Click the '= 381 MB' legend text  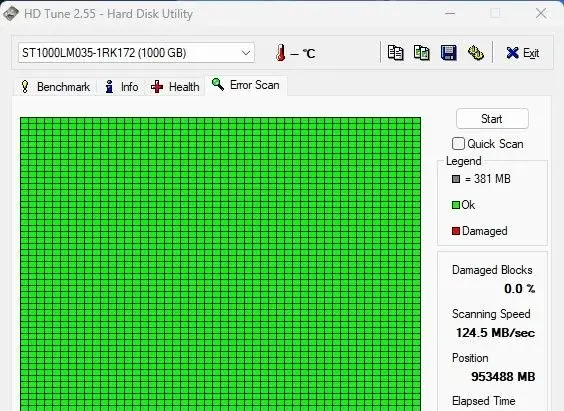tap(487, 179)
